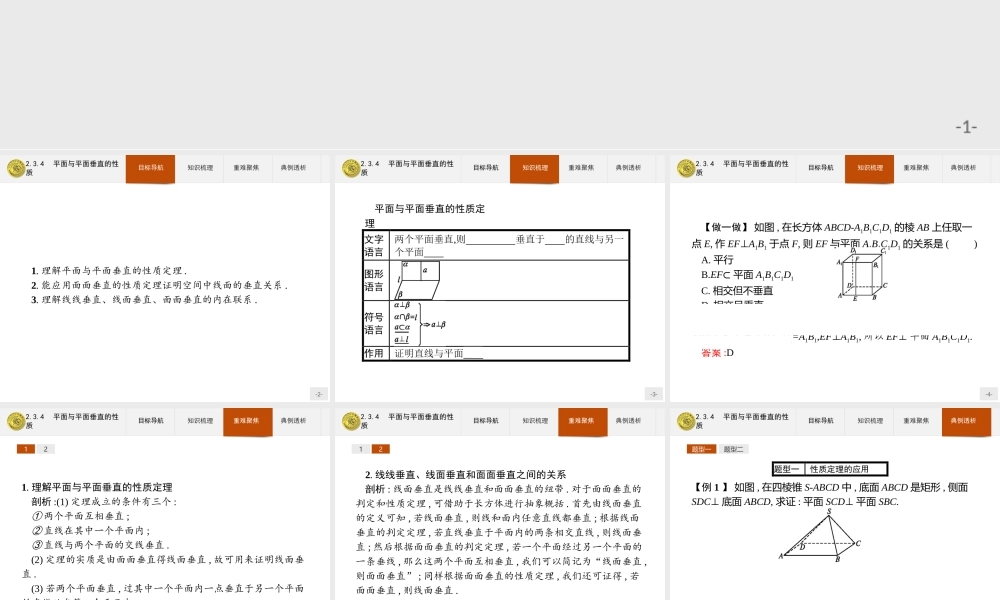Click the owl icon on the 重难聚焦 slide
This screenshot has width=1000, height=600.
pos(15,421)
